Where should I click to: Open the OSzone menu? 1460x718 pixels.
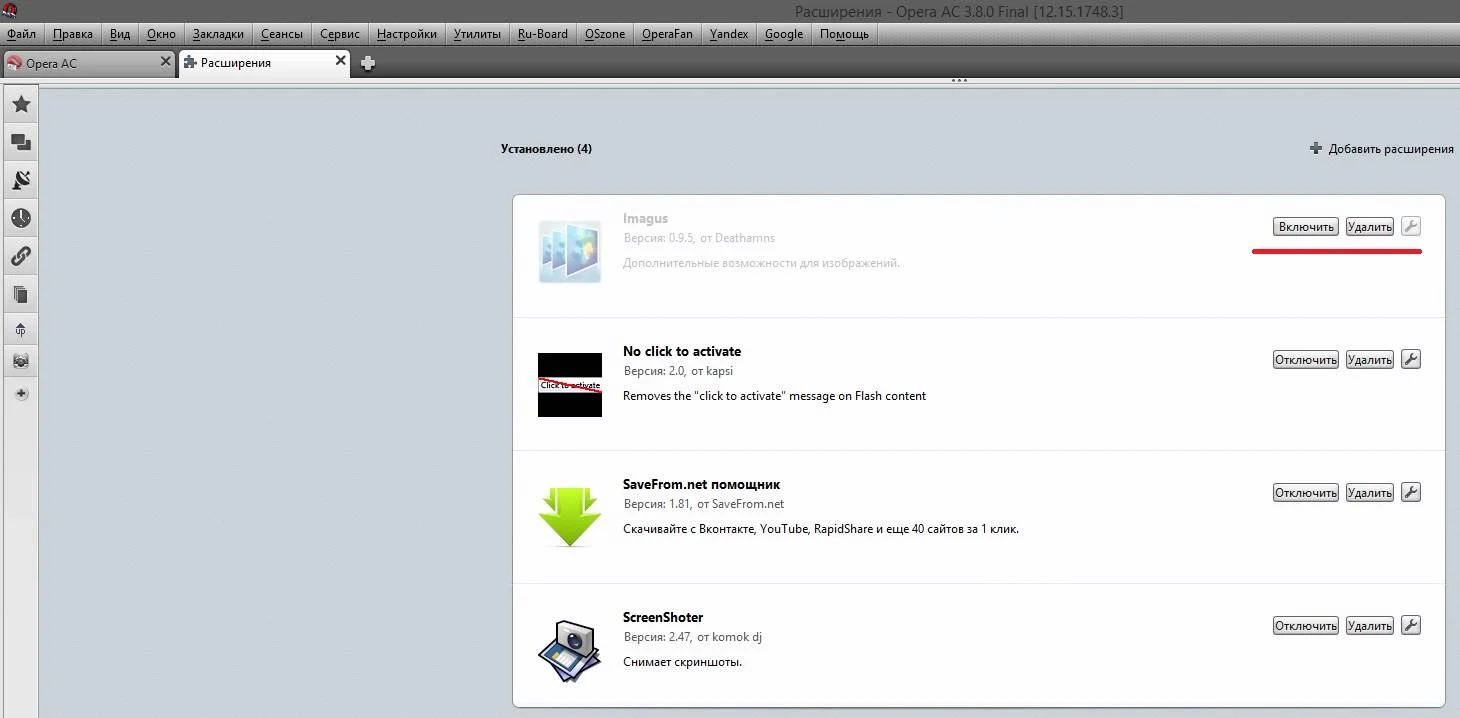pyautogui.click(x=605, y=34)
